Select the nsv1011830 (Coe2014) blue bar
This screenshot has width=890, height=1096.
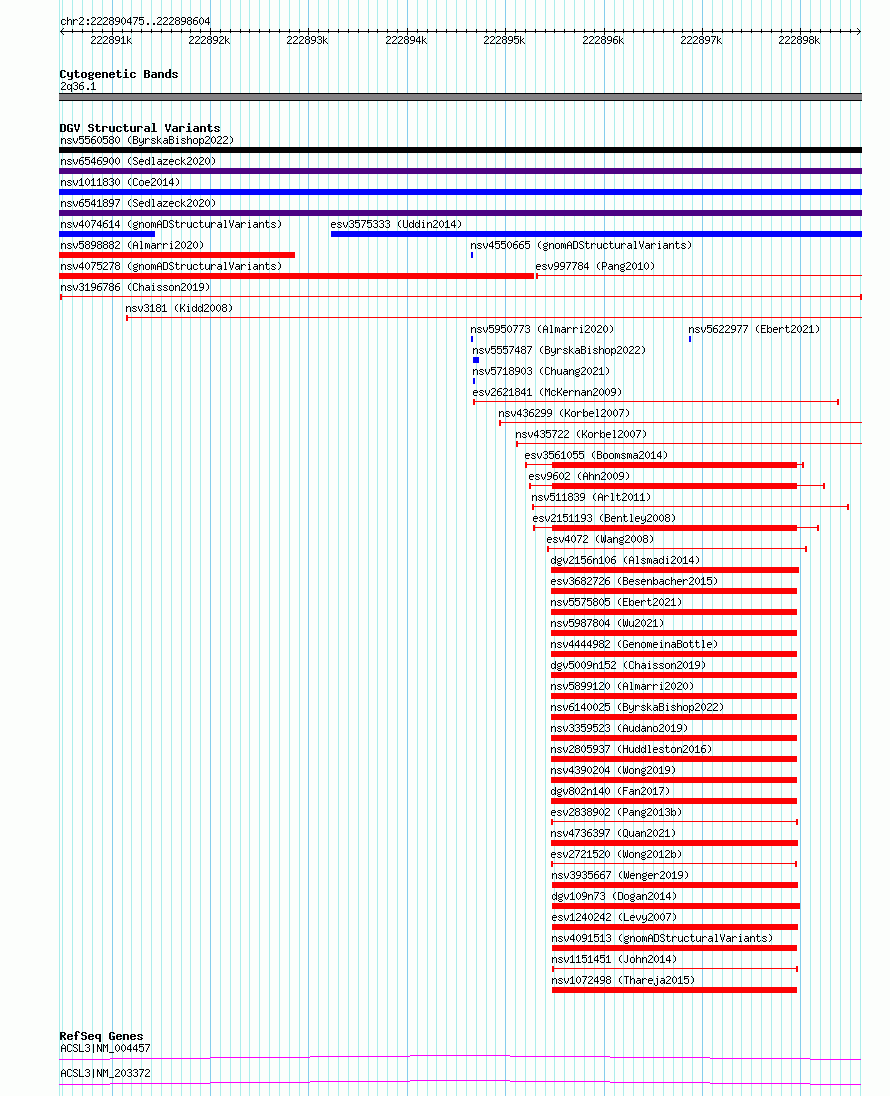tap(460, 192)
